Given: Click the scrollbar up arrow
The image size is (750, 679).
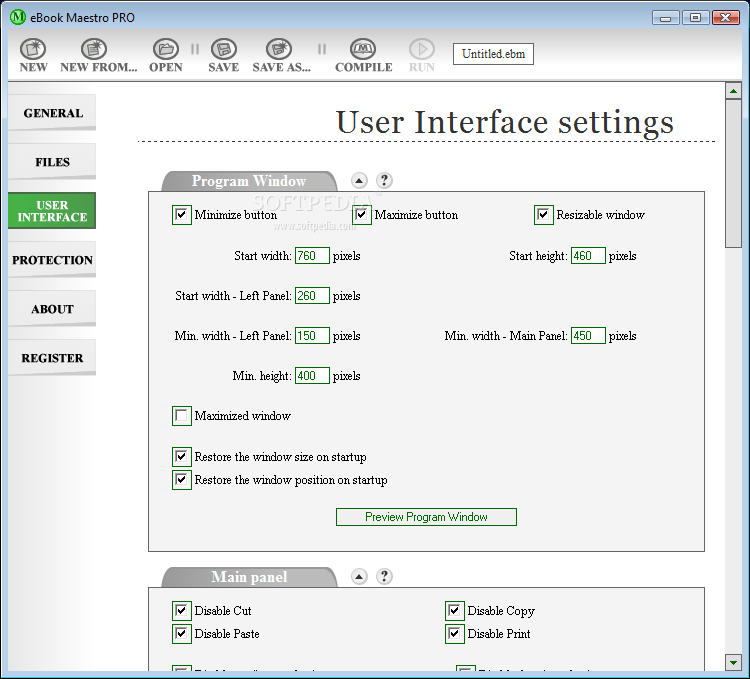Looking at the screenshot, I should (x=733, y=90).
